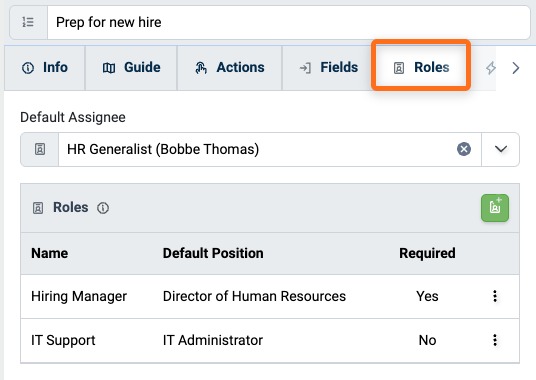
Task: Select the Hiring Manager role name
Action: coord(79,296)
